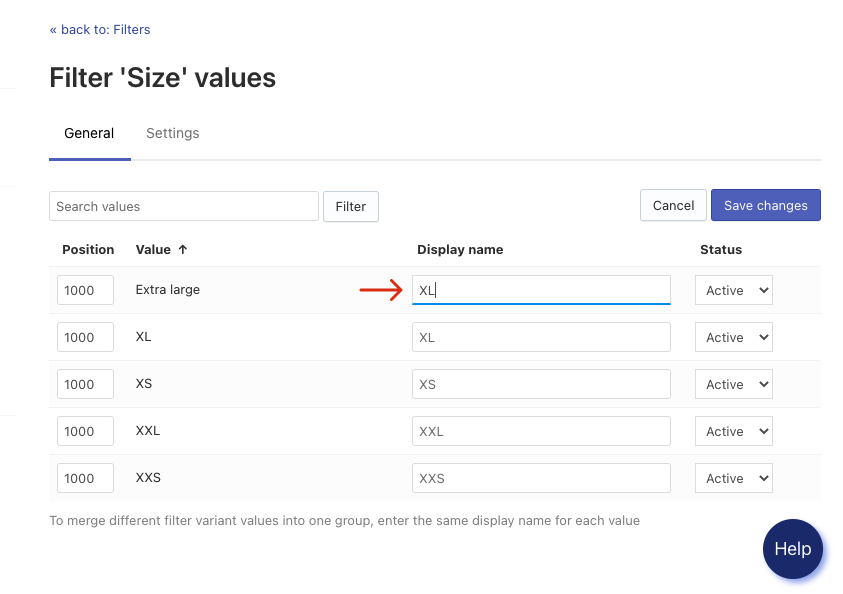843x594 pixels.
Task: Open the status dropdown for the XS row
Action: click(x=733, y=384)
